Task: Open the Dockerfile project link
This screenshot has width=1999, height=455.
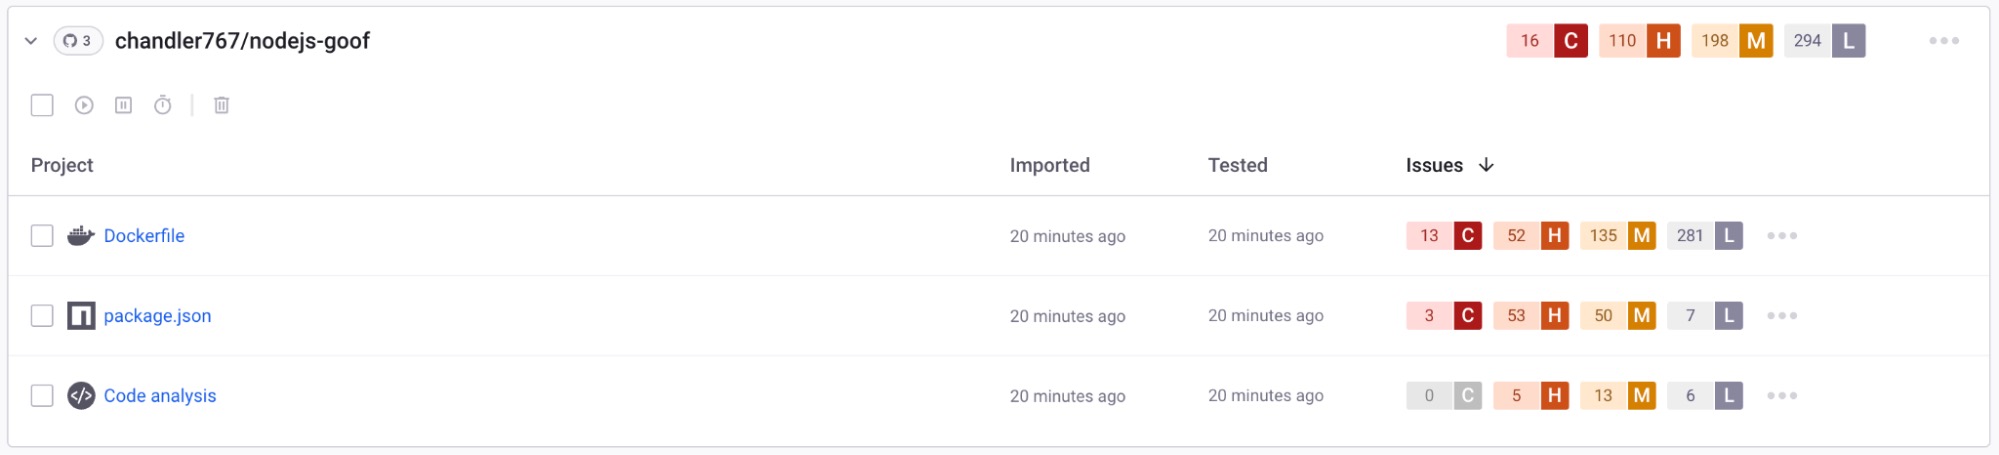Action: [x=144, y=236]
